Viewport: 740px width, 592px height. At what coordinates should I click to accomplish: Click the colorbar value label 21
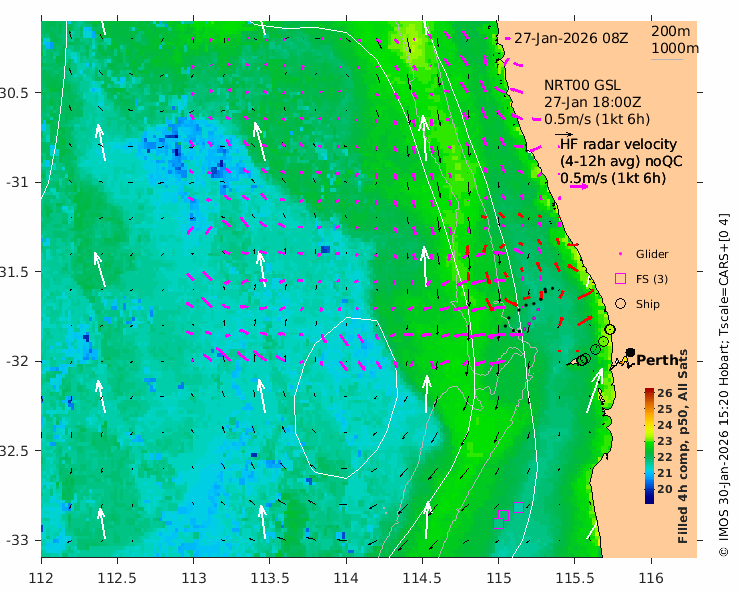(664, 473)
